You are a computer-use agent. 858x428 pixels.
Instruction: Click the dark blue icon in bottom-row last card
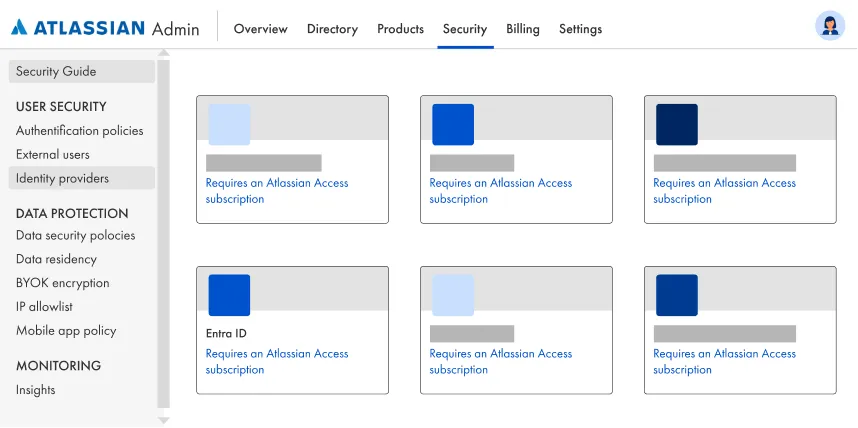[677, 295]
